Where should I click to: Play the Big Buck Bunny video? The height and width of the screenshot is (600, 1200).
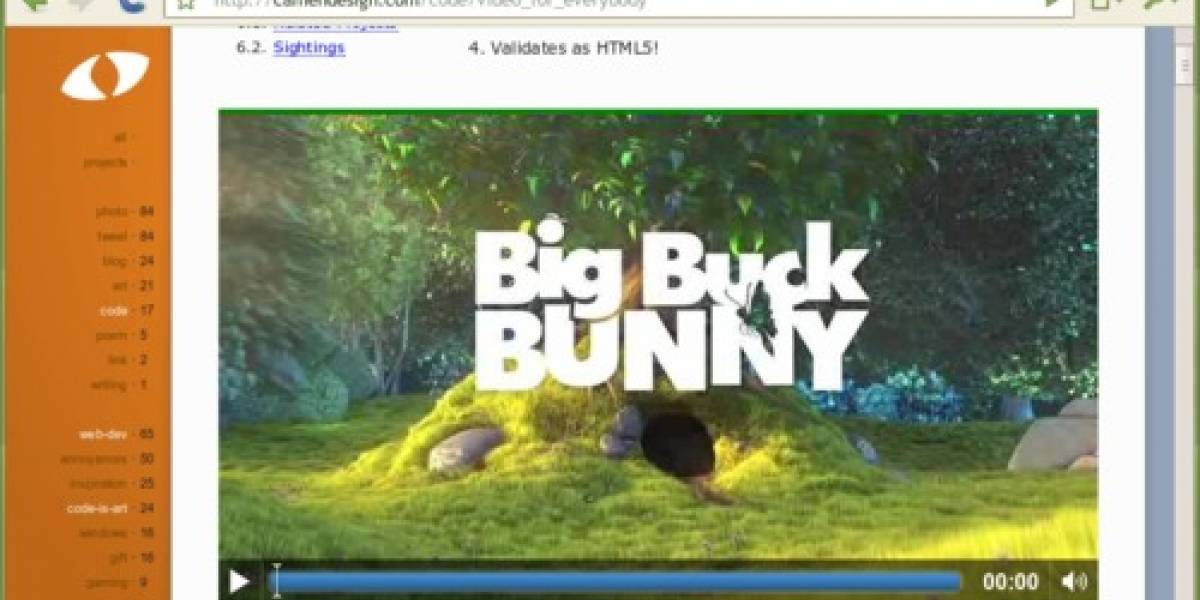pos(240,581)
